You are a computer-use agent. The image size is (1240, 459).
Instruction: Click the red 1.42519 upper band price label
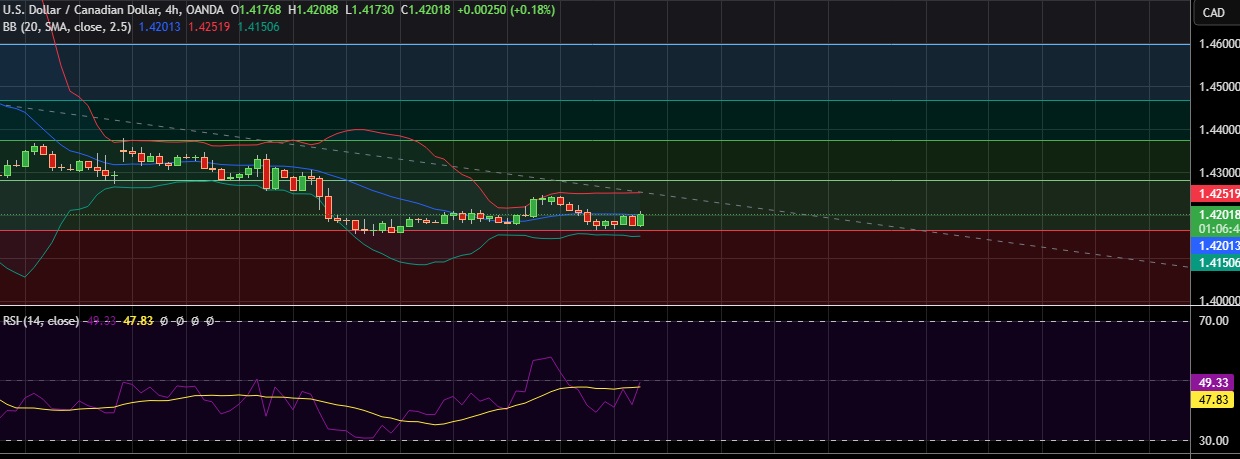(1214, 193)
